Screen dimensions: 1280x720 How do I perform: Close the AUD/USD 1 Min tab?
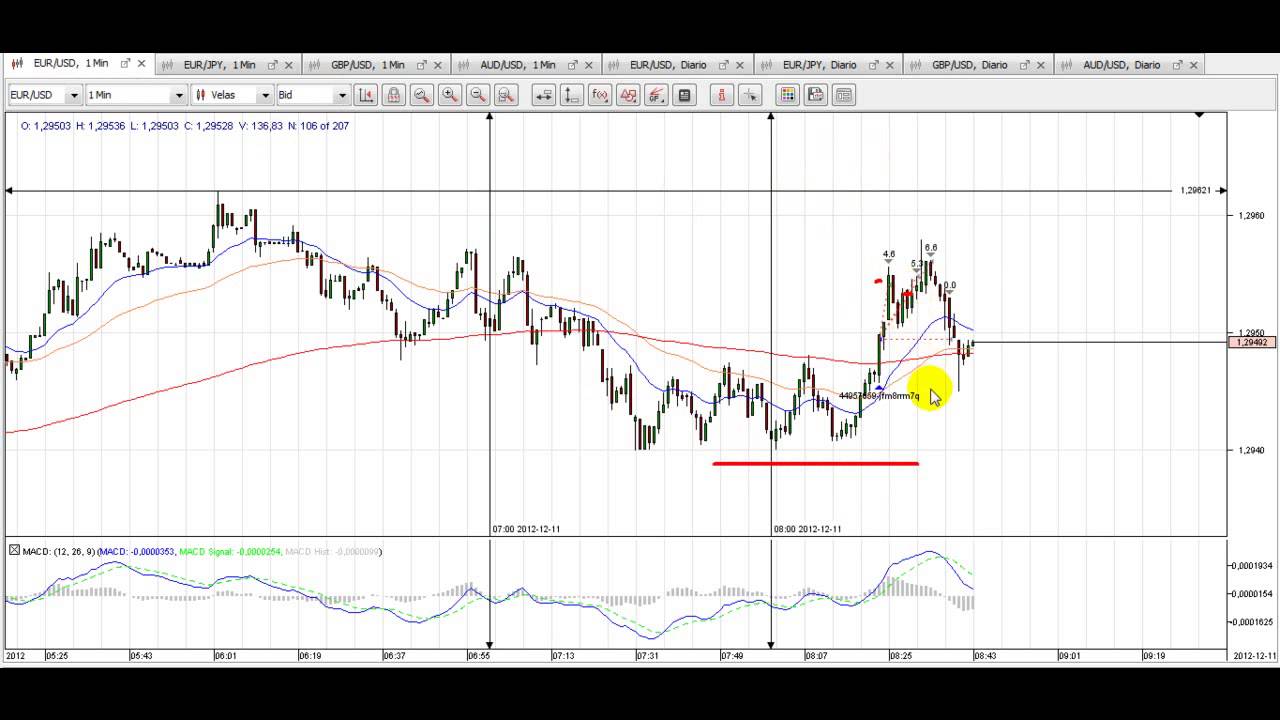point(590,65)
